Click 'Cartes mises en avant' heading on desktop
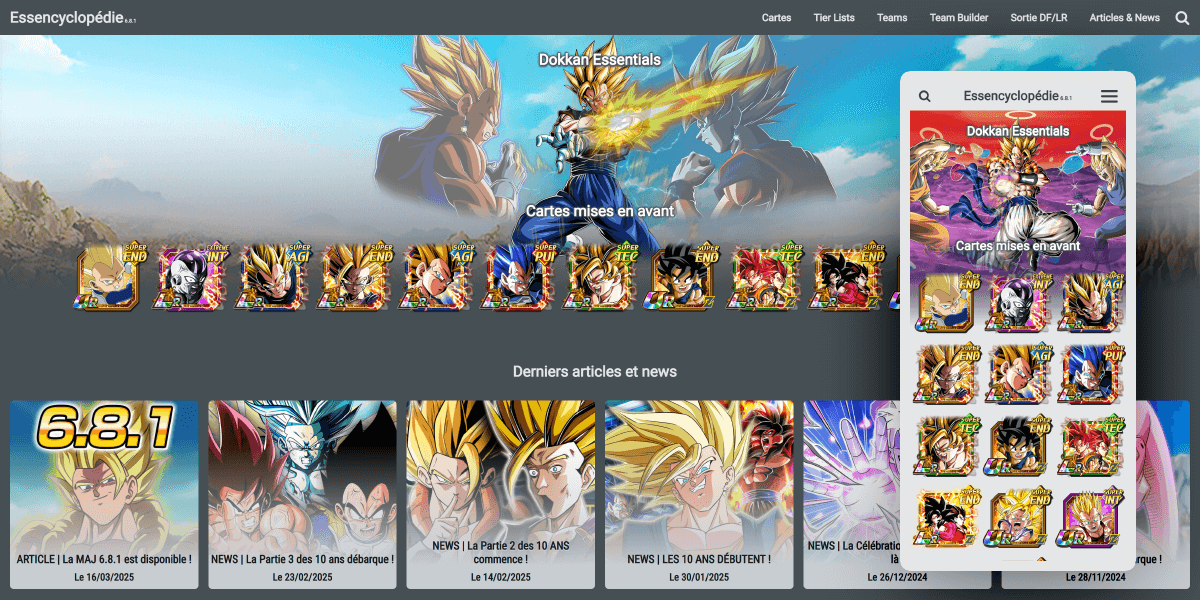1200x600 pixels. pos(600,211)
